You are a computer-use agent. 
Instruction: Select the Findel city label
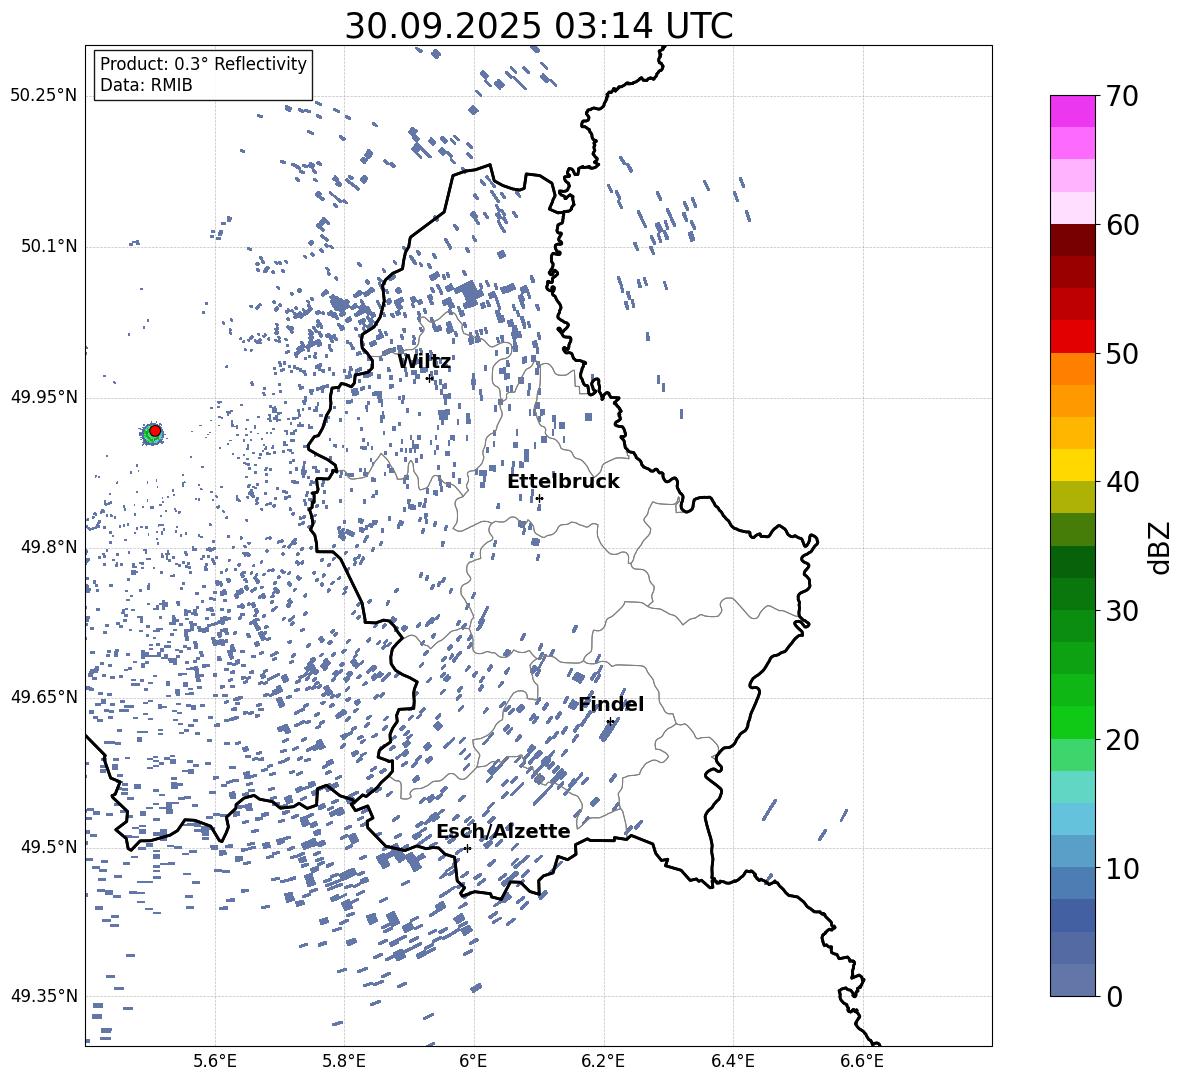(x=611, y=705)
